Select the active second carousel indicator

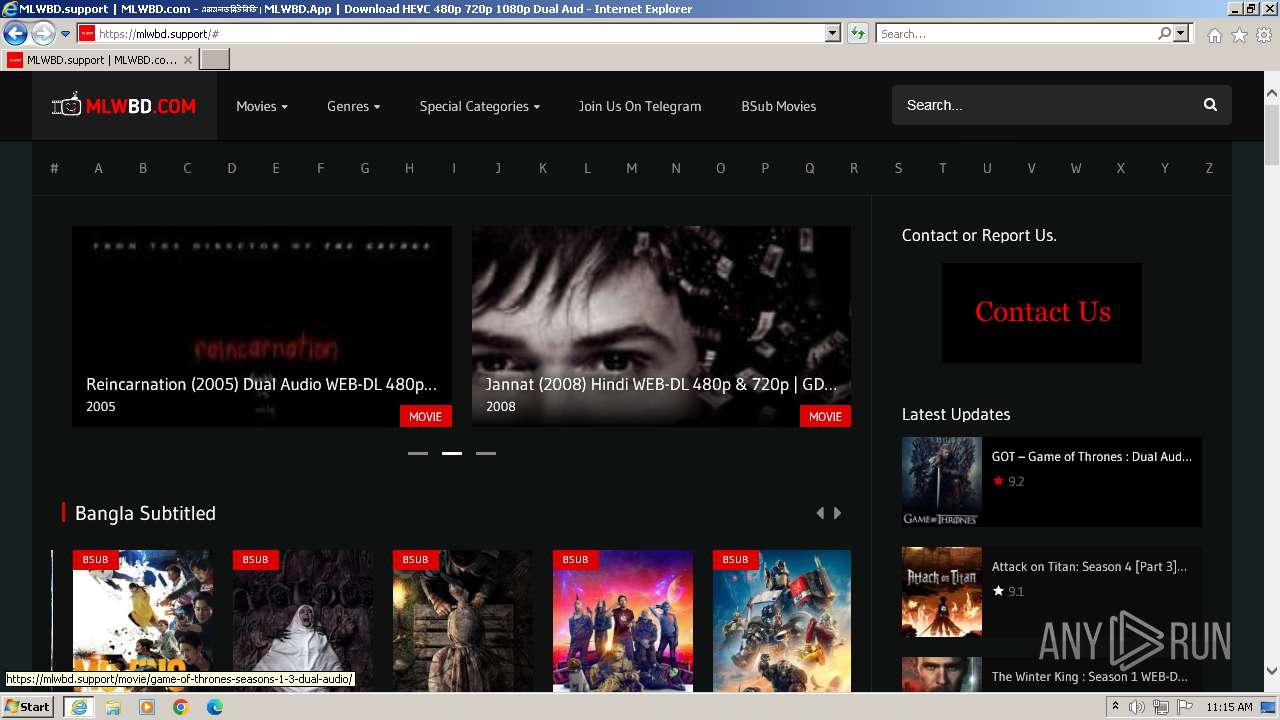pyautogui.click(x=452, y=453)
